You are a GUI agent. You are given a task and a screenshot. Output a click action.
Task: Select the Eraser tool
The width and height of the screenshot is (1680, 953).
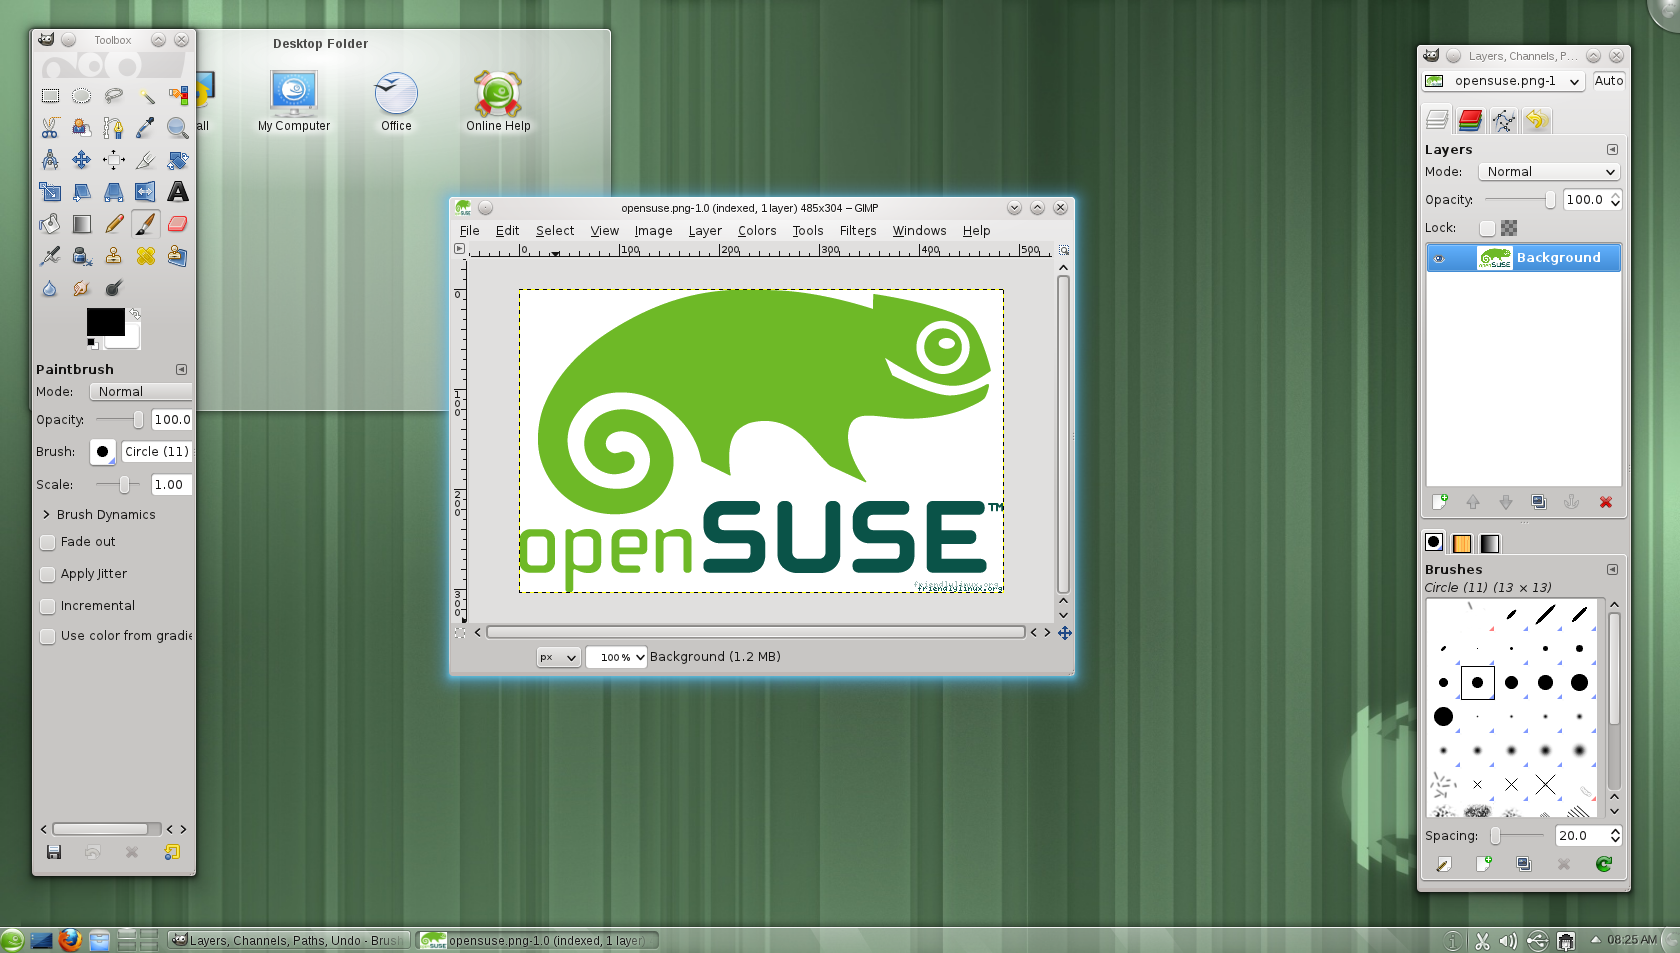point(178,224)
